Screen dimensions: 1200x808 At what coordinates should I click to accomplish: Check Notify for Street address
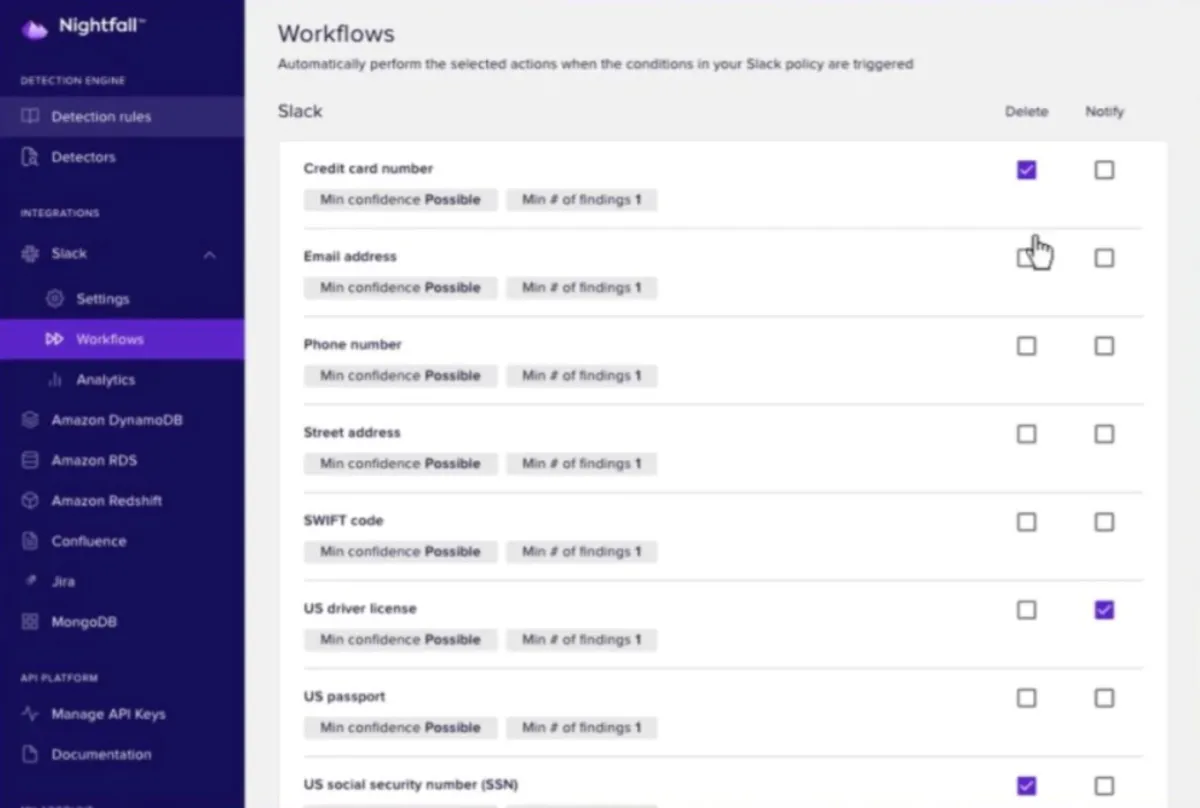1104,434
